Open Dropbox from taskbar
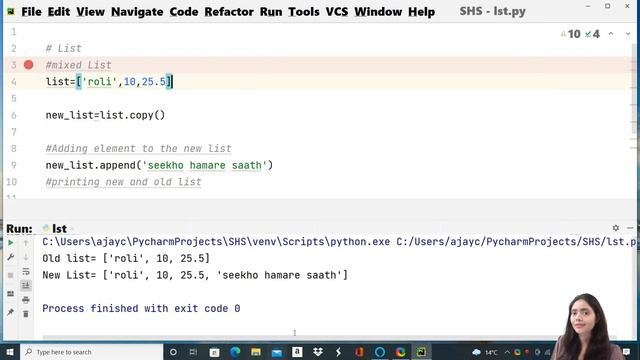This screenshot has height=360, width=640. point(318,352)
